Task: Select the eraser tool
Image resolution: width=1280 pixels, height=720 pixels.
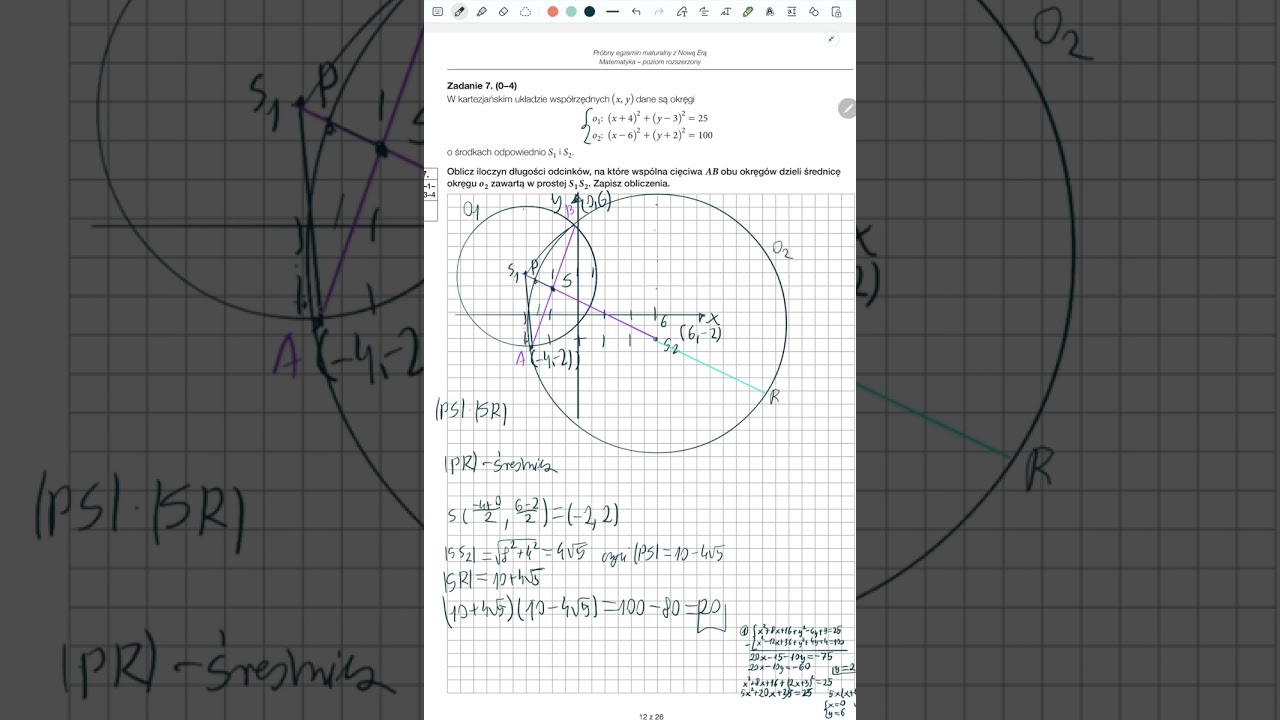Action: coord(503,11)
